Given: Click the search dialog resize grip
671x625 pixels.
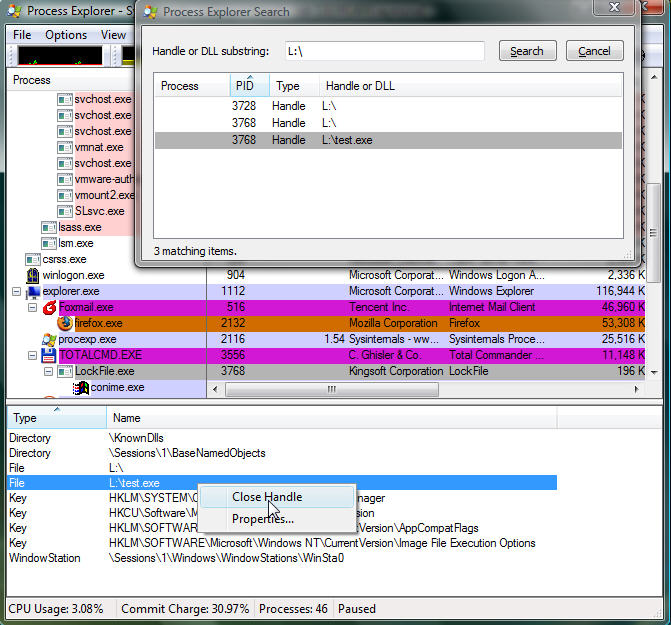Looking at the screenshot, I should point(628,255).
